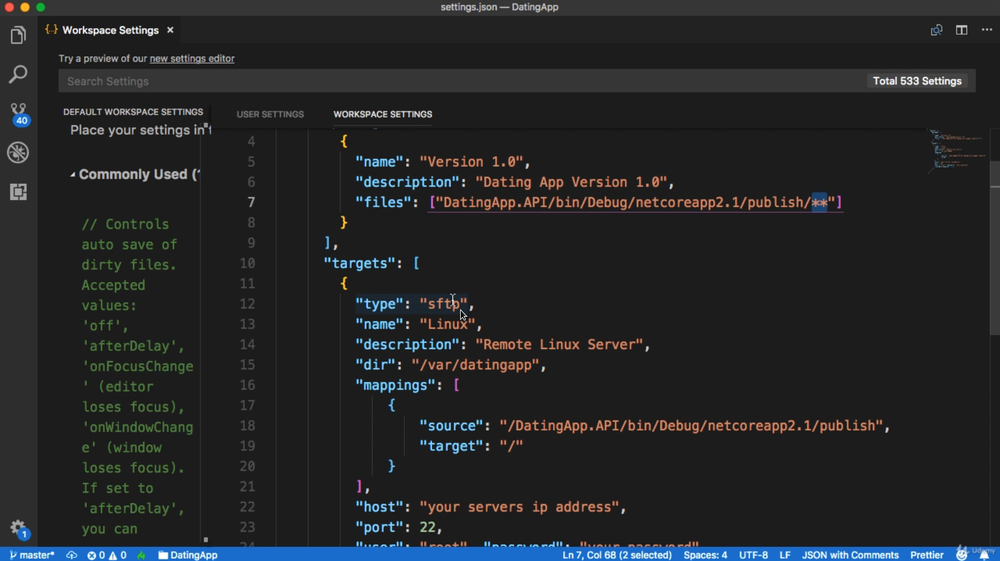
Task: Click the "port": 22 line
Action: 399,527
